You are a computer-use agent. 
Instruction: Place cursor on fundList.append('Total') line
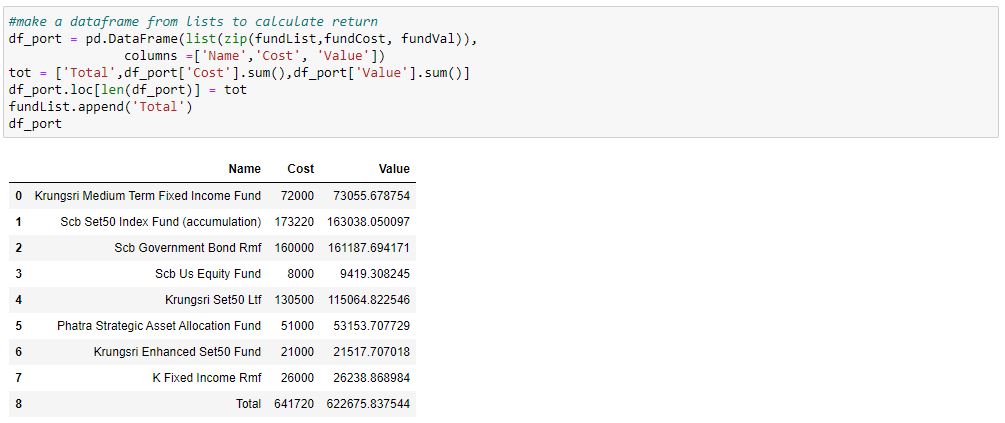tap(101, 106)
